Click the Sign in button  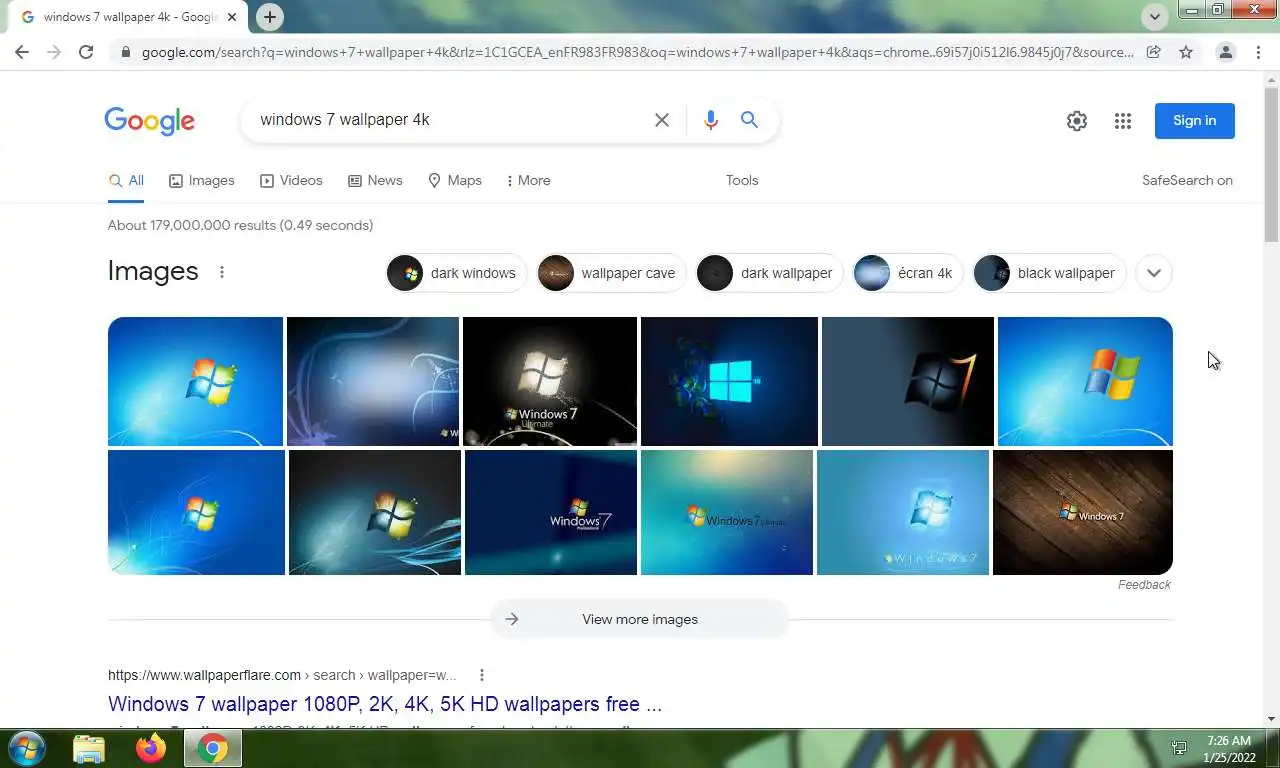[x=1195, y=121]
